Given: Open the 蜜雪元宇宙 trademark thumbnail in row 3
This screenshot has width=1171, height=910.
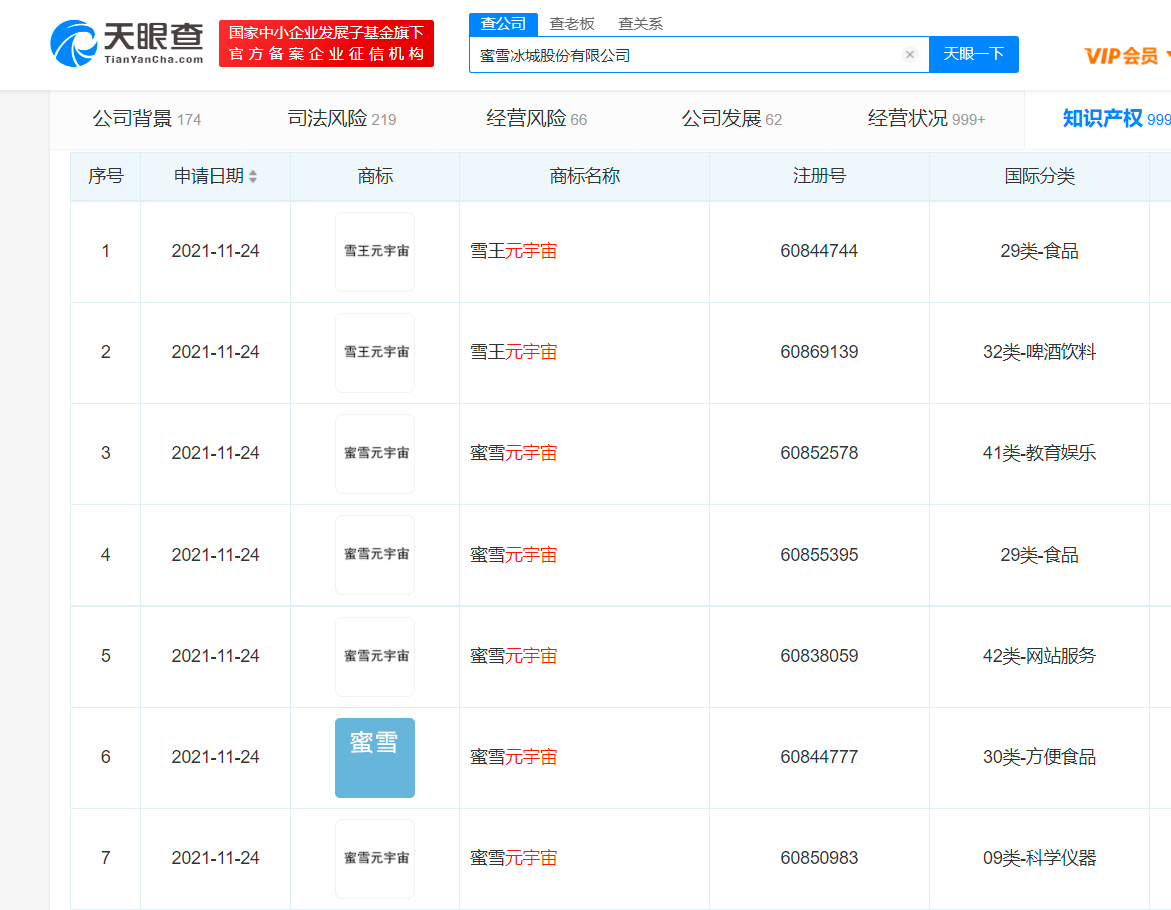Looking at the screenshot, I should pos(374,454).
